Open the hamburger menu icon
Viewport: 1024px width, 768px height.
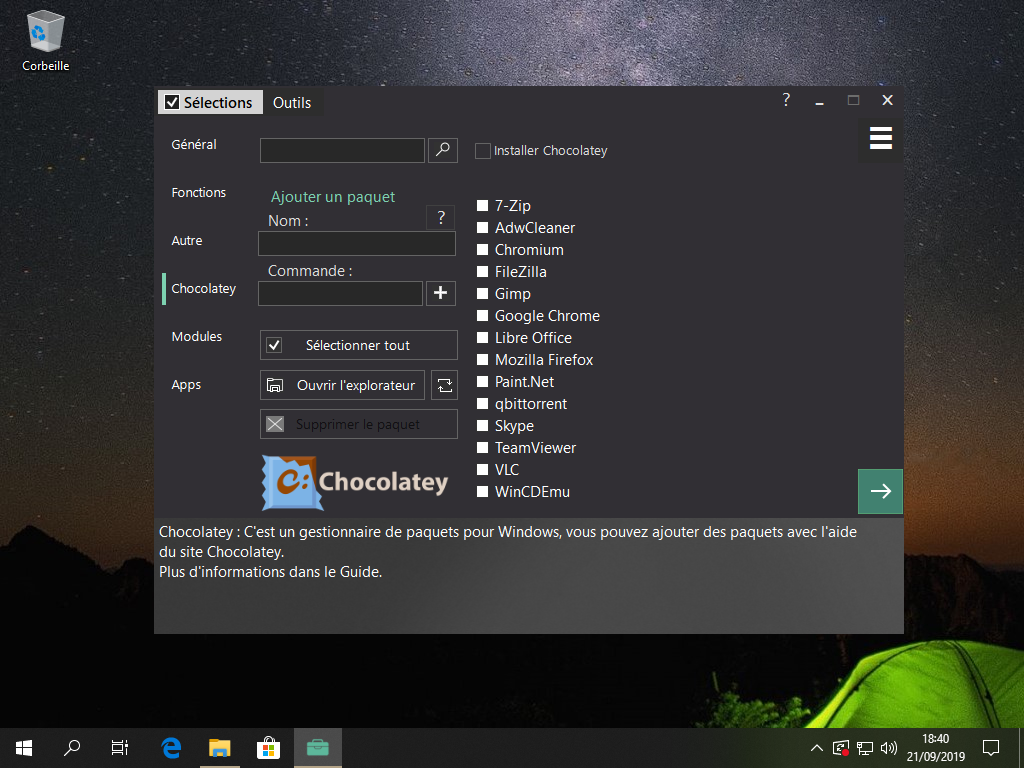click(880, 138)
